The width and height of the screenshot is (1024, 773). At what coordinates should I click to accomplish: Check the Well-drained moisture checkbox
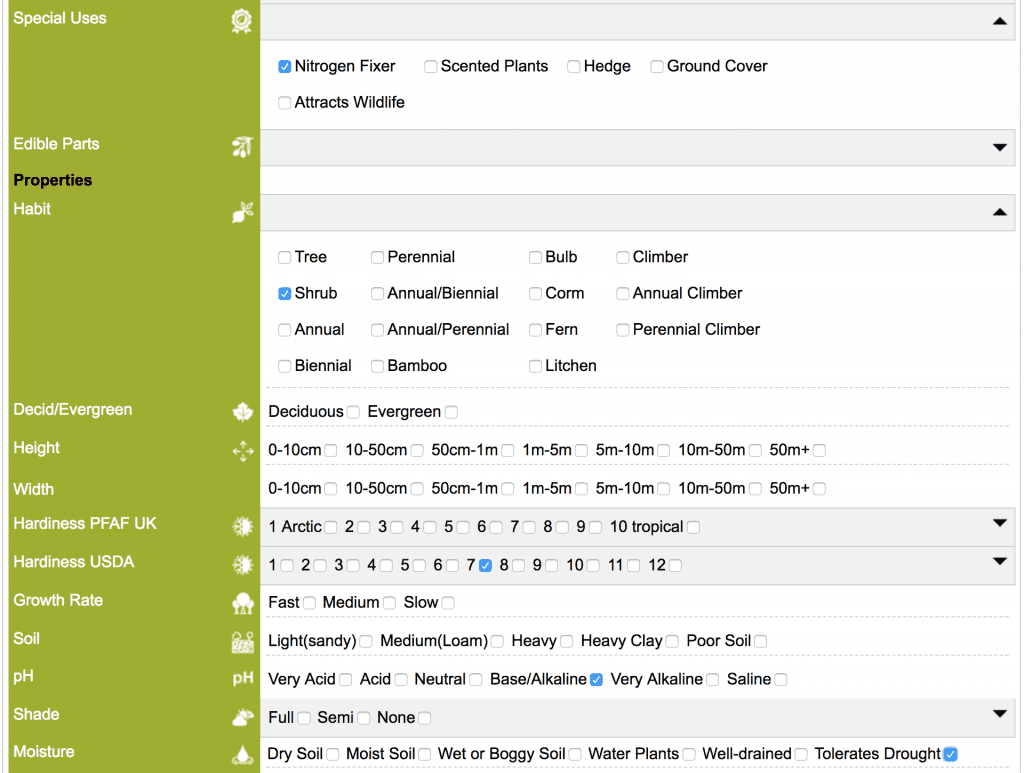coord(801,754)
